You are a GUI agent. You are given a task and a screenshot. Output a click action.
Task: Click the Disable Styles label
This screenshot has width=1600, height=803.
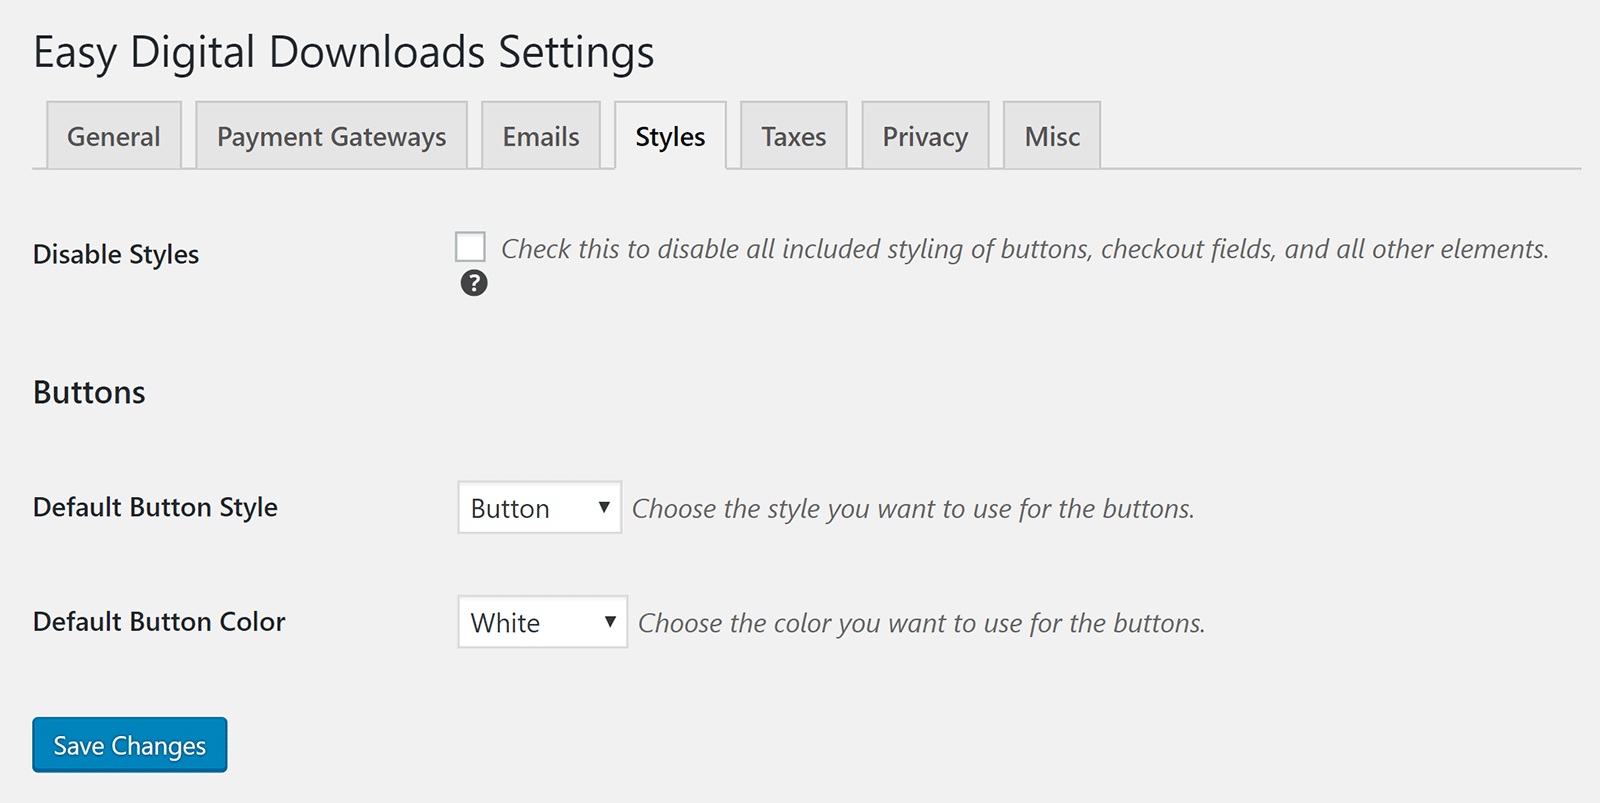coord(116,254)
